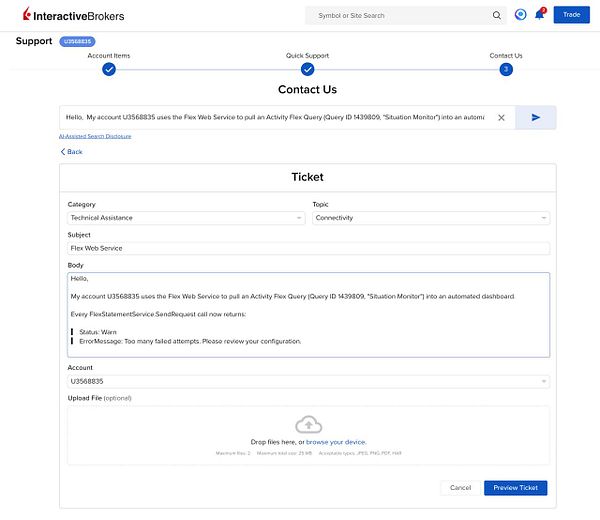Click into the ticket Body text area

(308, 315)
